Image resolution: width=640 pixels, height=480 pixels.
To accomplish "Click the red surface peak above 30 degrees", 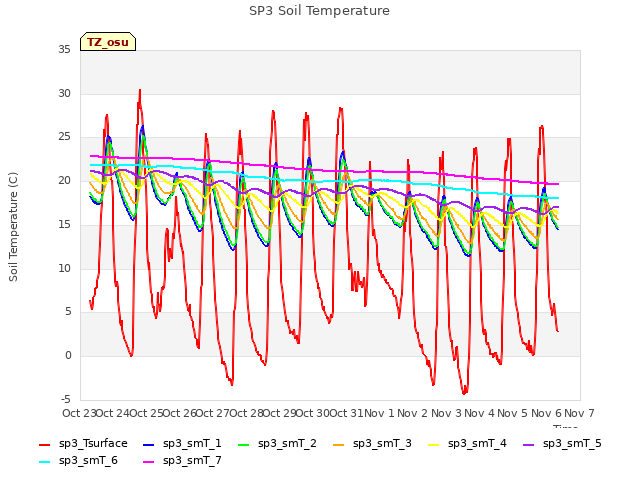I will (x=140, y=91).
